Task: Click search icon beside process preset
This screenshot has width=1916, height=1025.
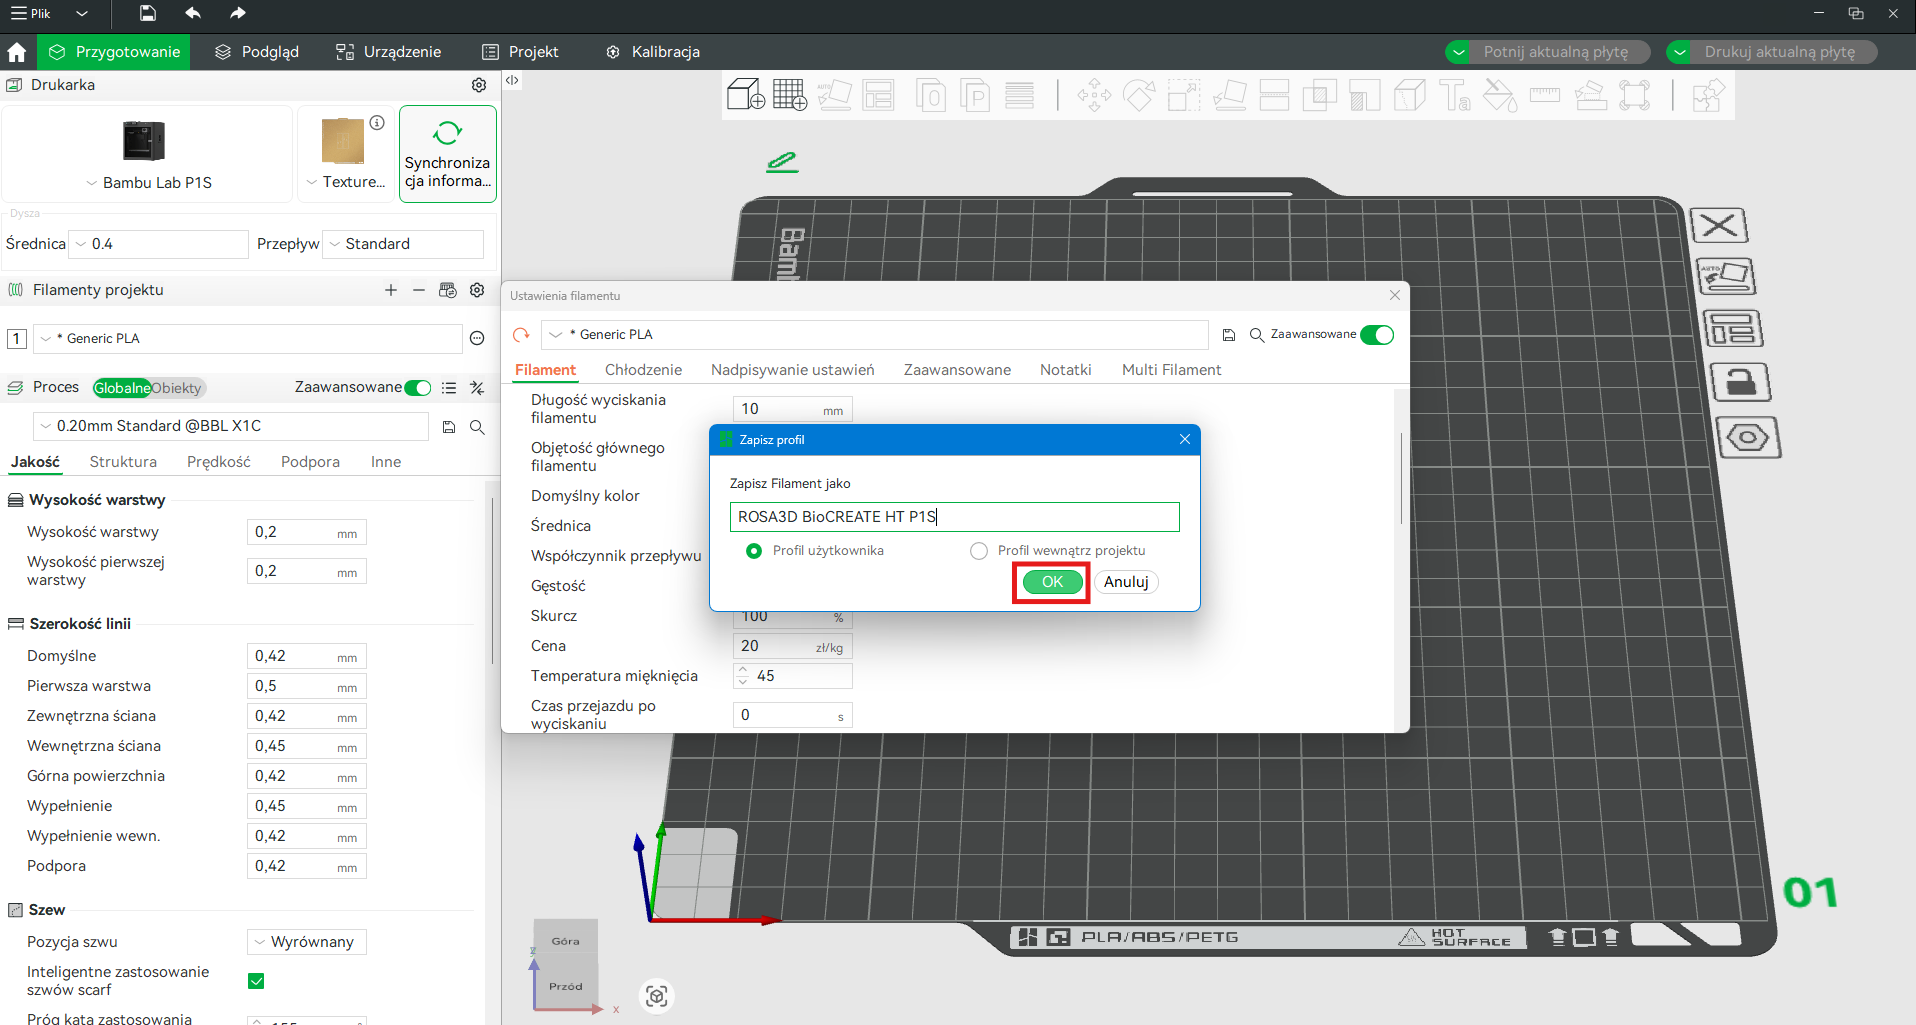Action: 477,427
